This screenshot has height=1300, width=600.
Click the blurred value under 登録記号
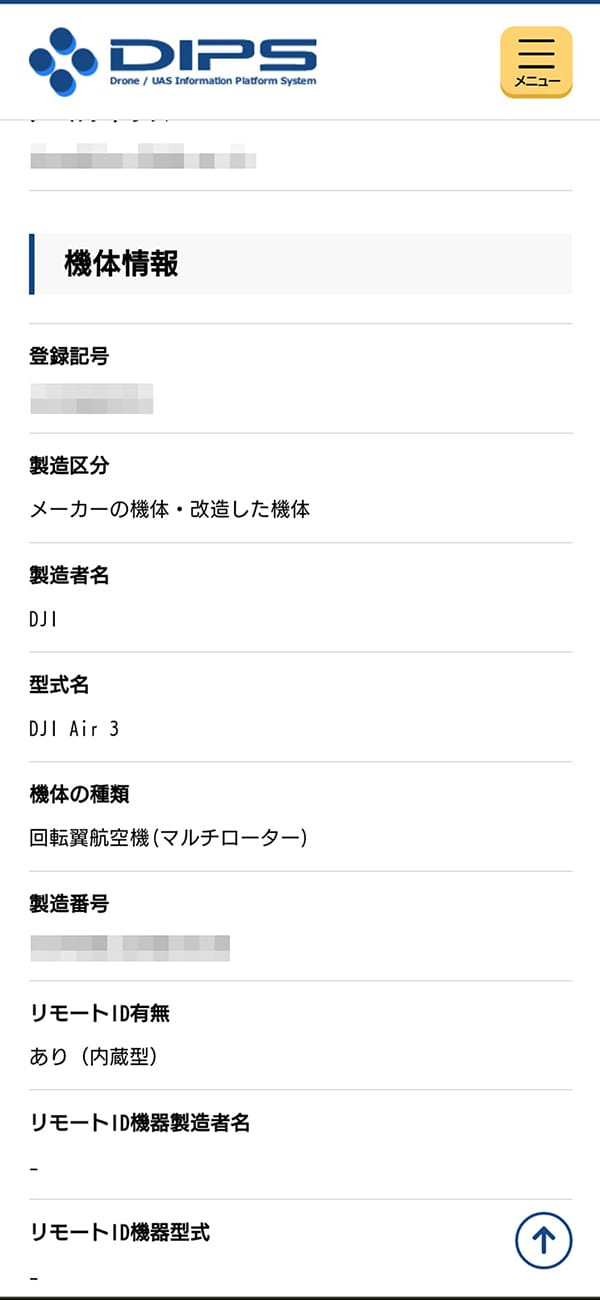tap(92, 398)
